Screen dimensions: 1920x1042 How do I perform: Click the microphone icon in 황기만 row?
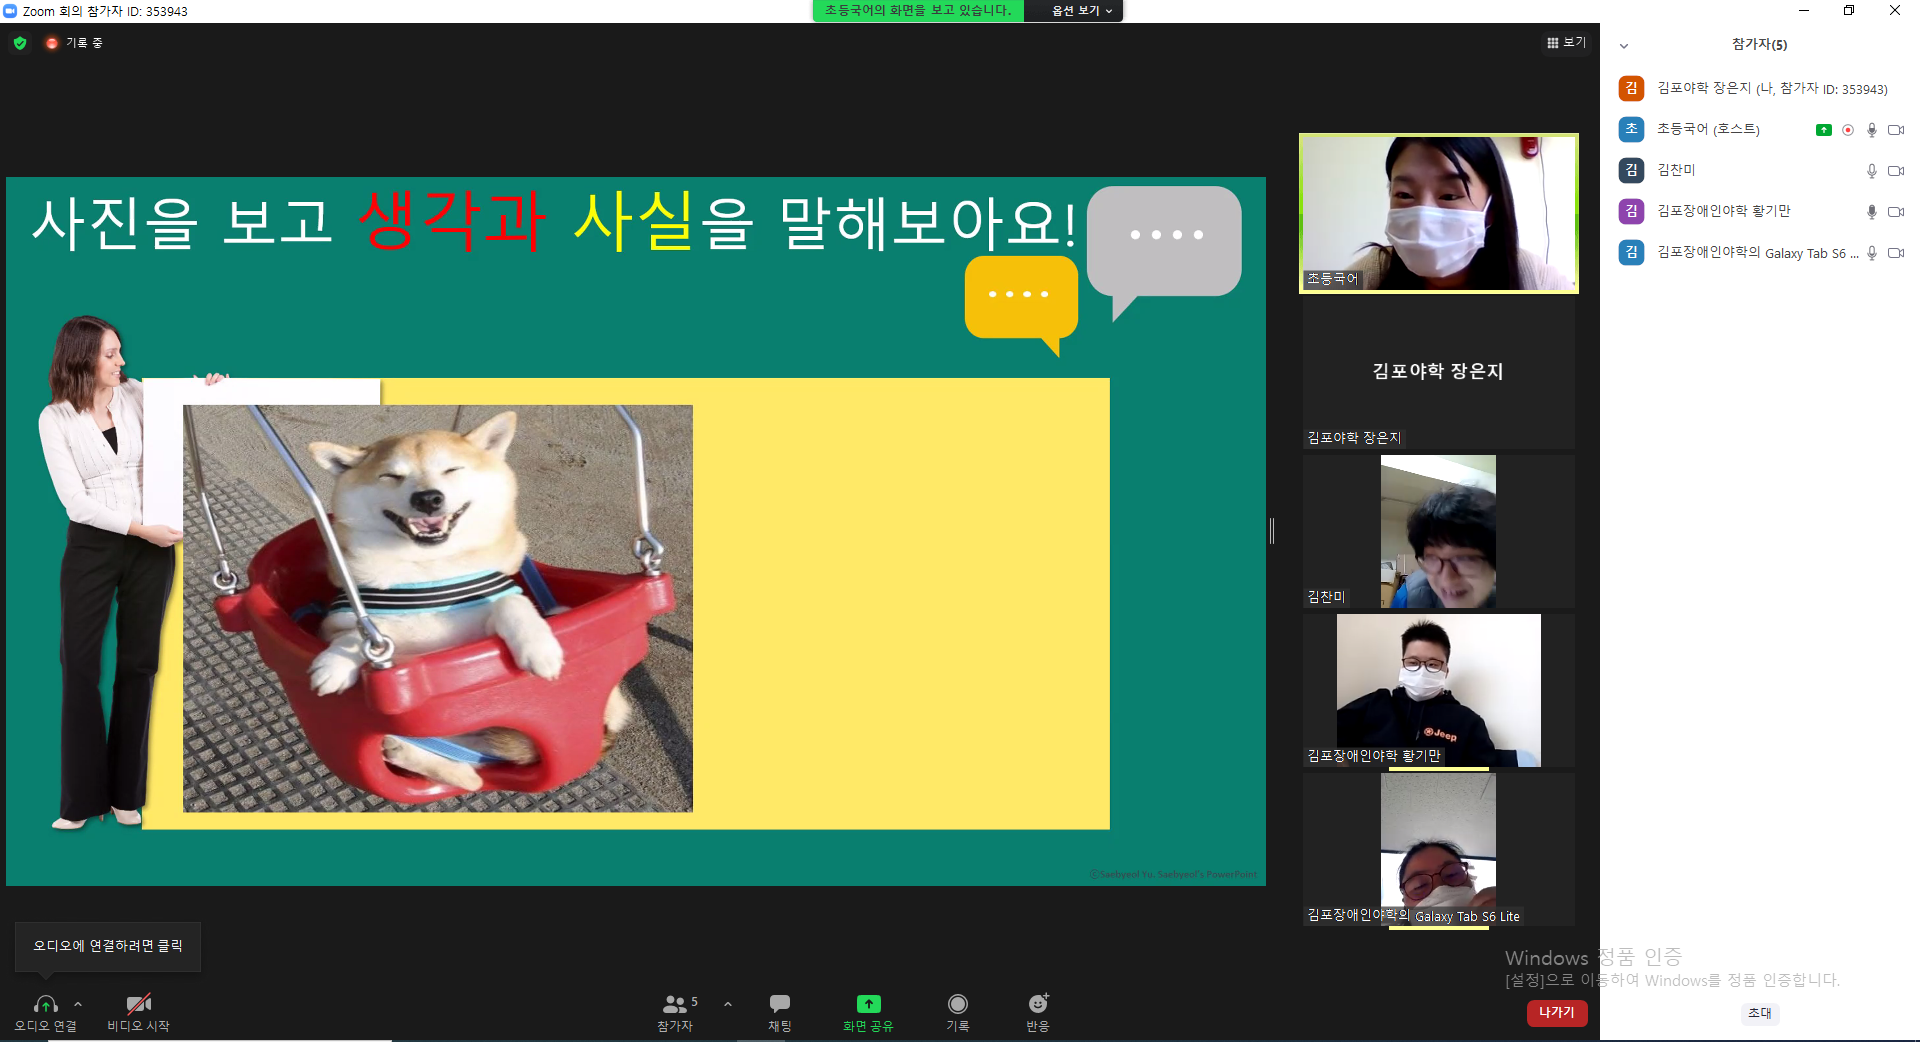pos(1872,212)
